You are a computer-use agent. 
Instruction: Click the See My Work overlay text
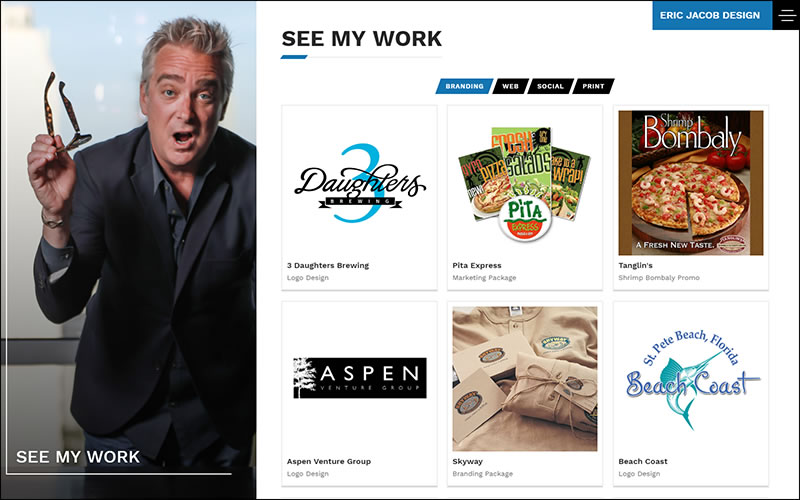click(78, 457)
